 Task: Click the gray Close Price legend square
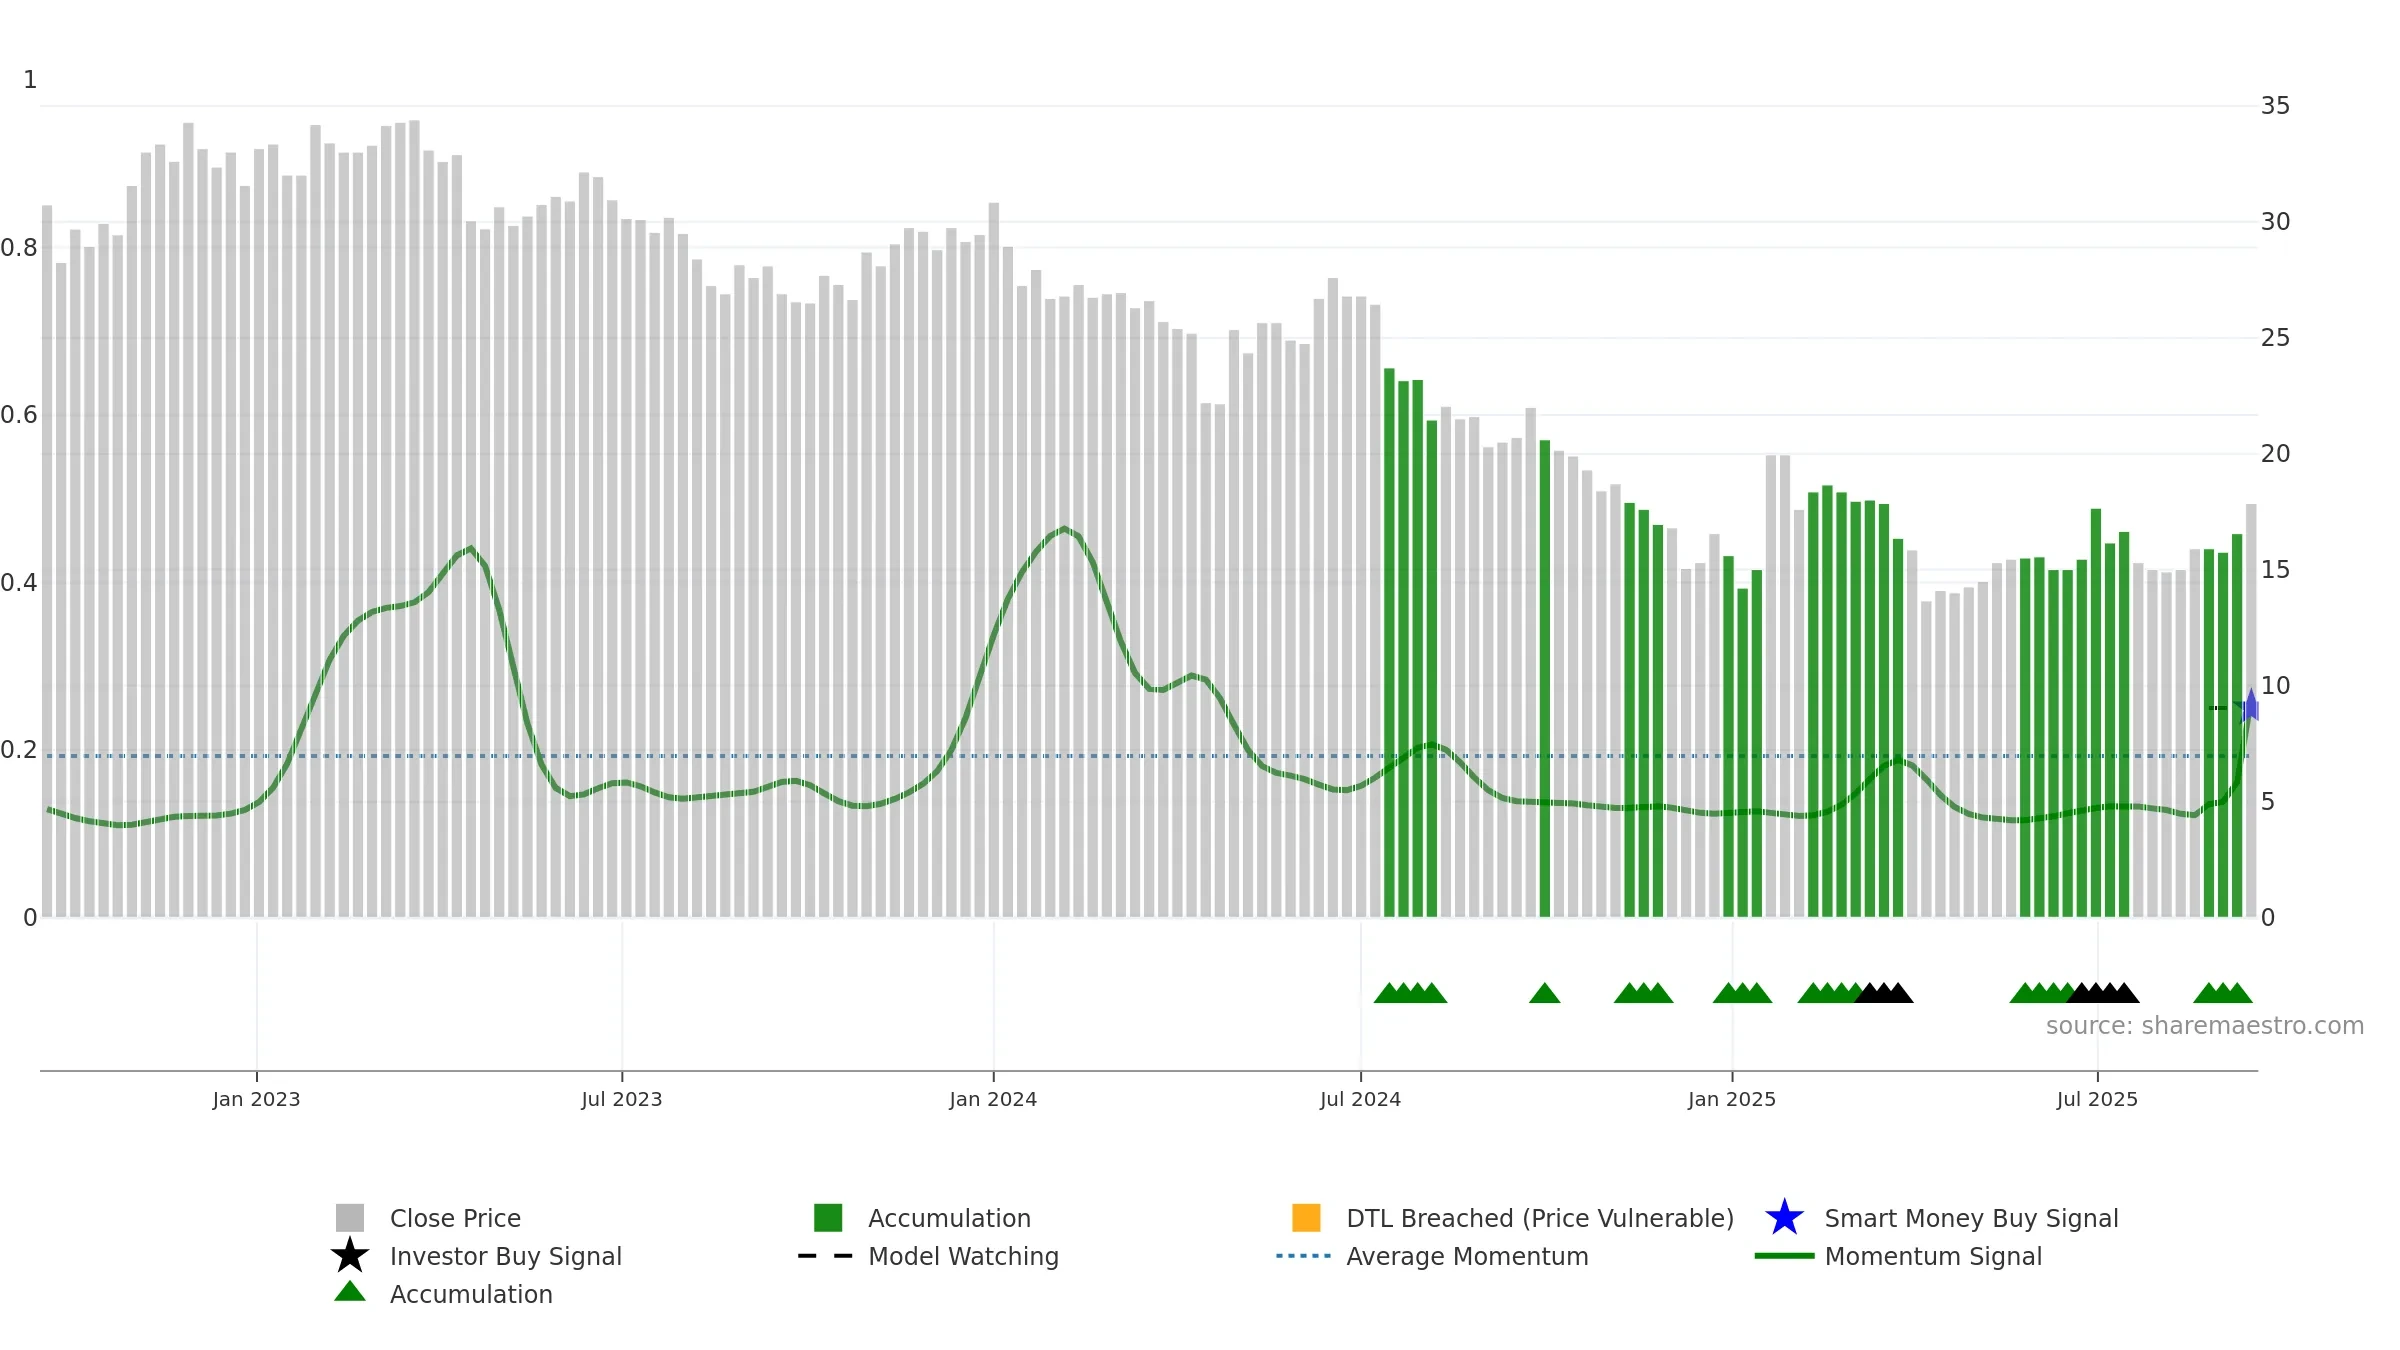pyautogui.click(x=350, y=1217)
